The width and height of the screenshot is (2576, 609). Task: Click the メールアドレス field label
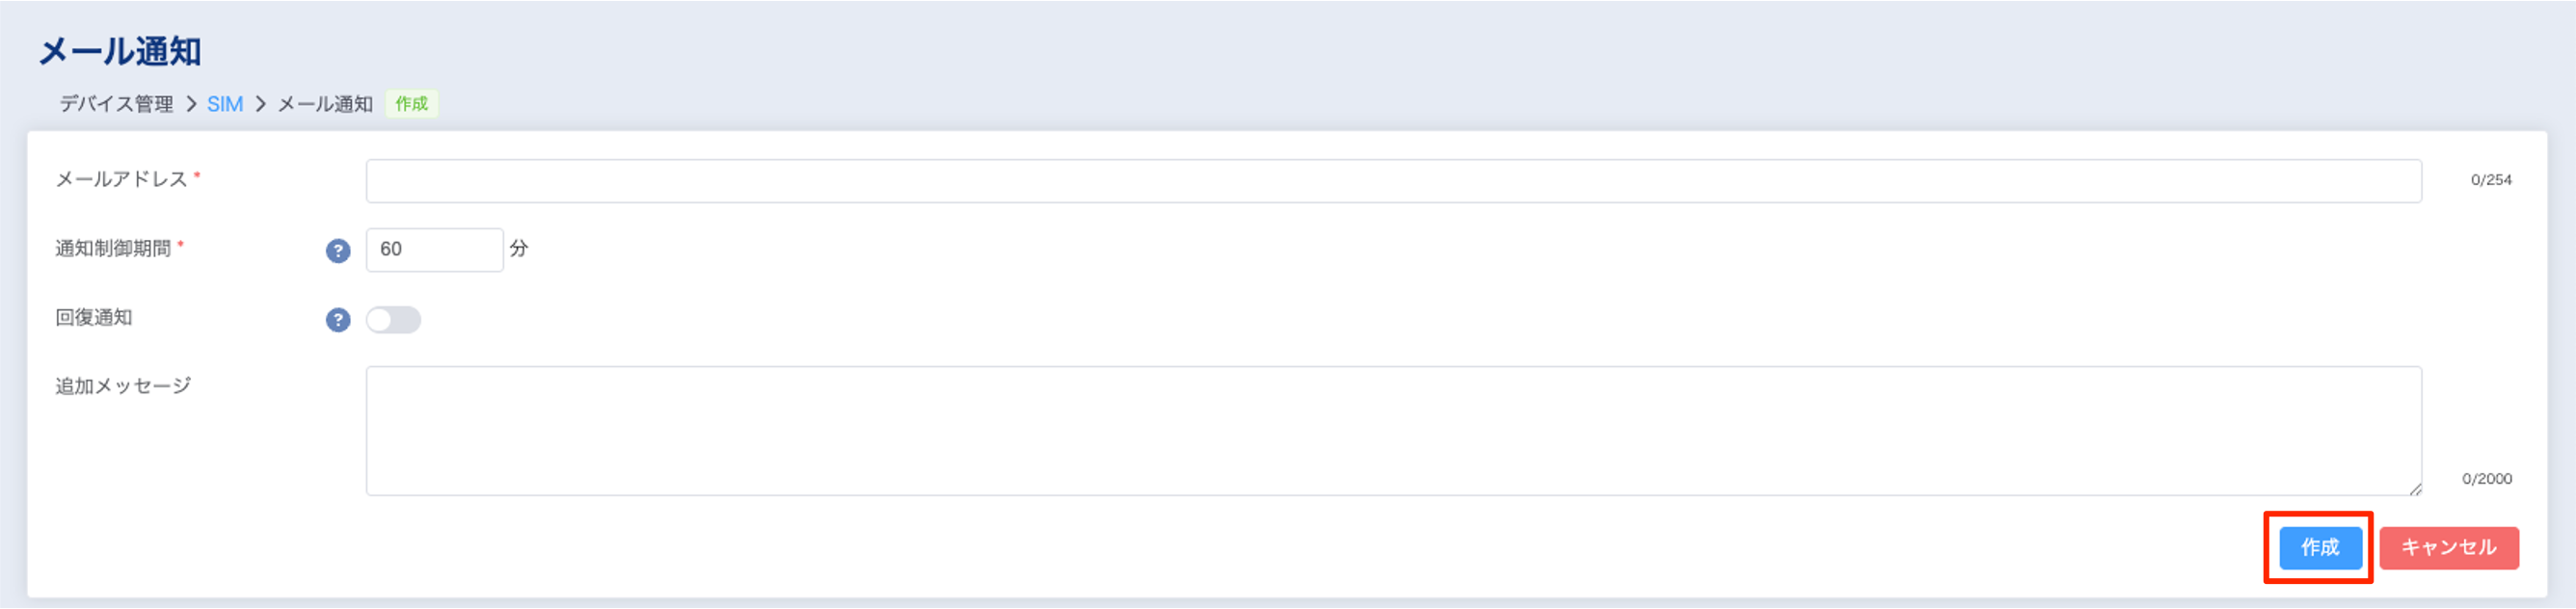pyautogui.click(x=121, y=179)
